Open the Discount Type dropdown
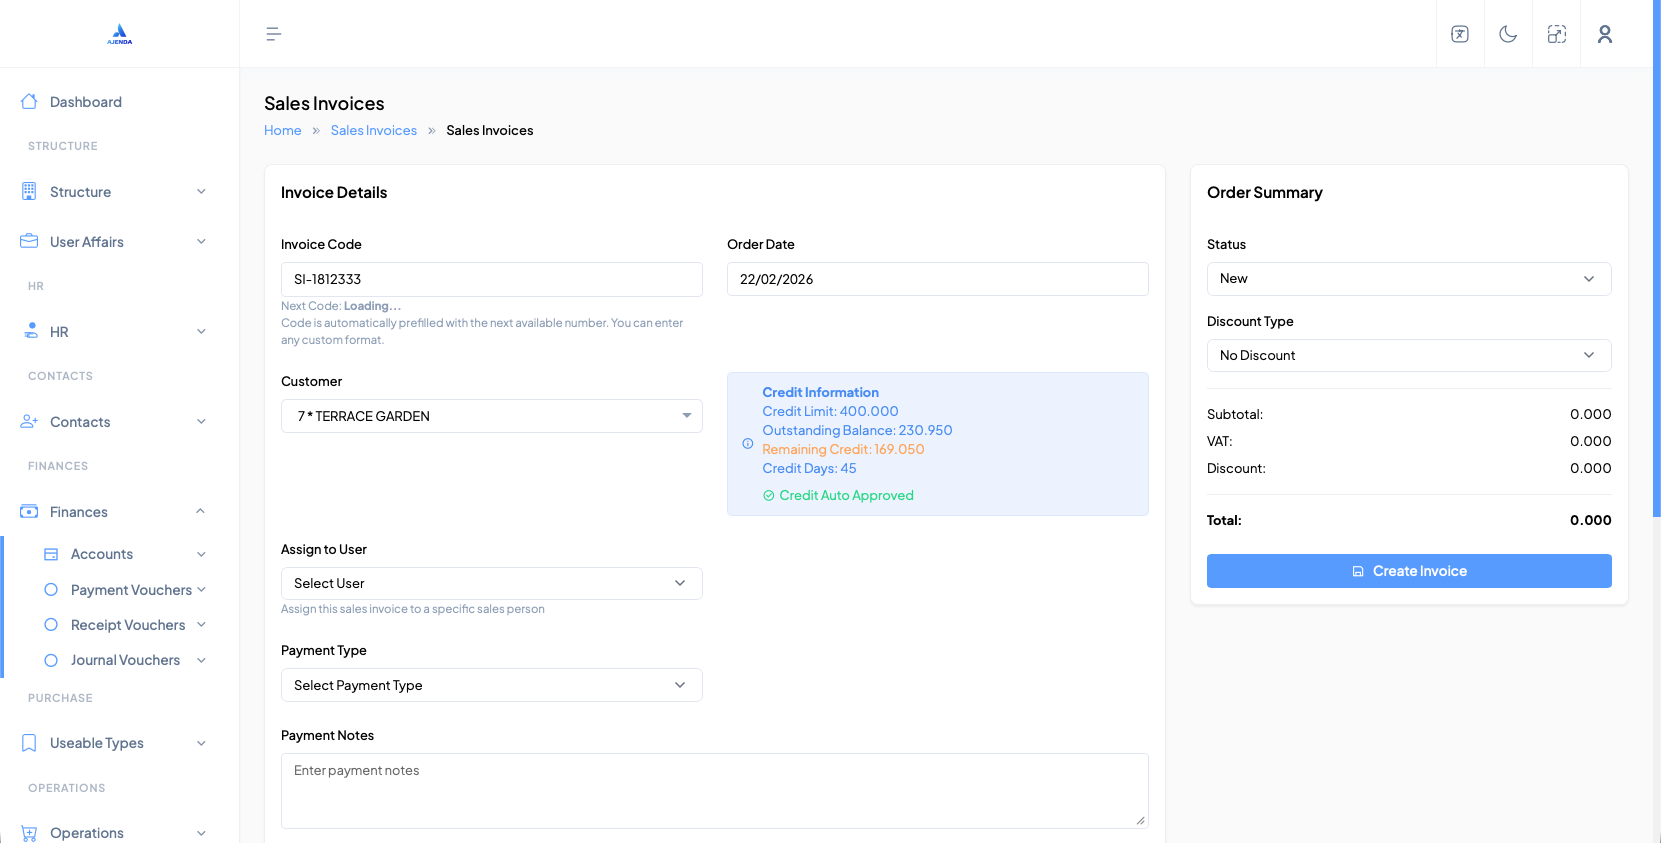Image resolution: width=1661 pixels, height=843 pixels. [x=1408, y=356]
